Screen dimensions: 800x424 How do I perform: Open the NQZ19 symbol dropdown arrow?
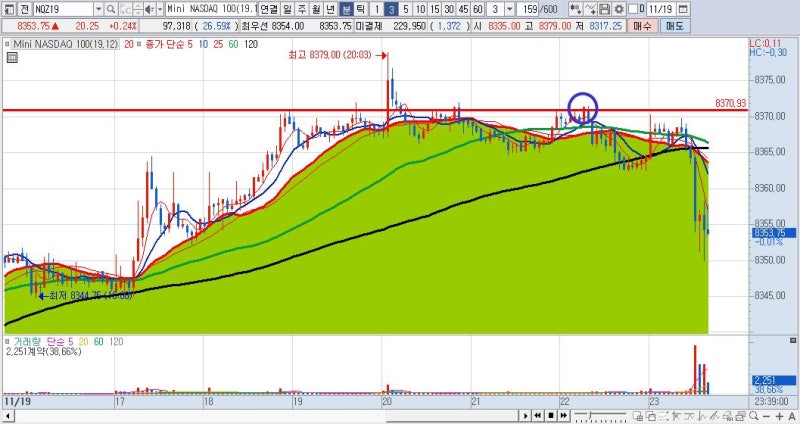pos(98,9)
